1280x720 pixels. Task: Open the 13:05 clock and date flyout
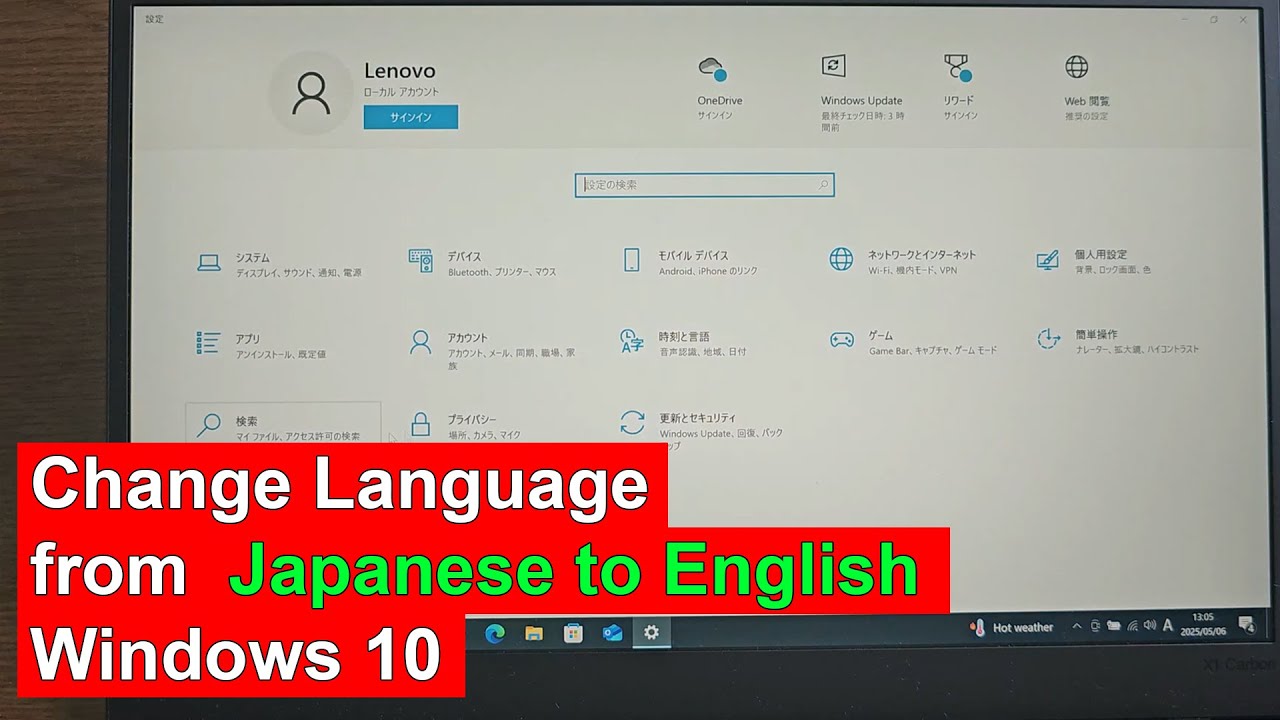[x=1203, y=624]
